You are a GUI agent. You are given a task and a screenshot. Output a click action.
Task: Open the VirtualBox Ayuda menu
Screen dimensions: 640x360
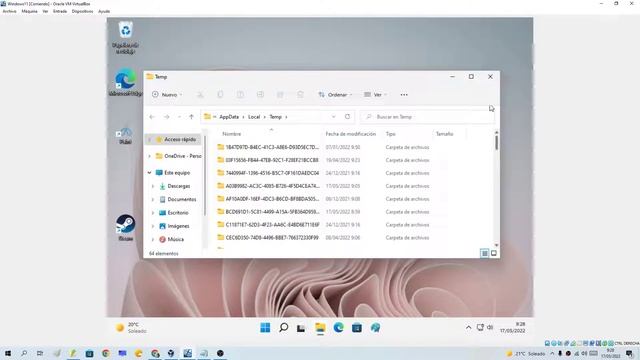104,11
